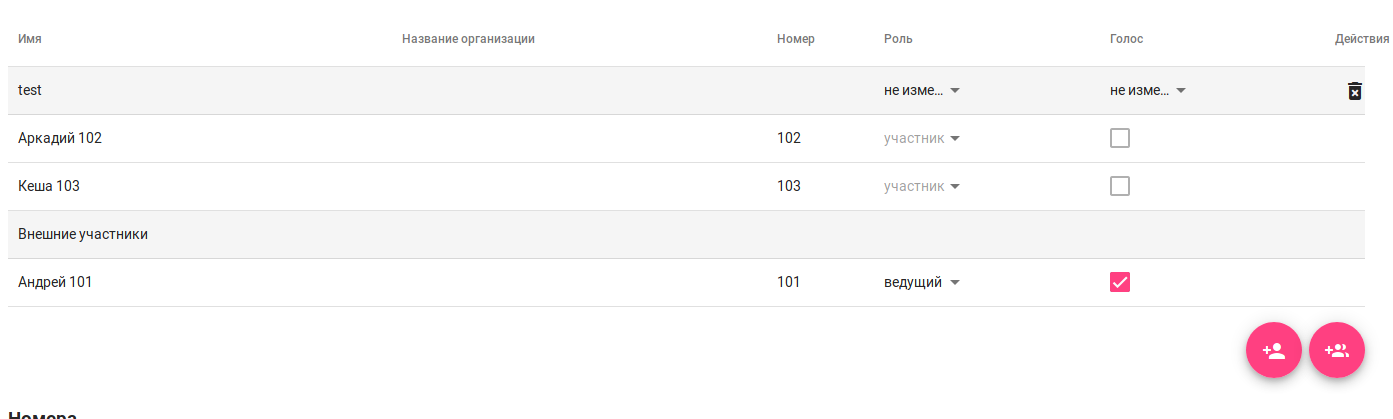Viewport: 1393px width, 419px height.
Task: Click the Номер column header
Action: pos(795,39)
